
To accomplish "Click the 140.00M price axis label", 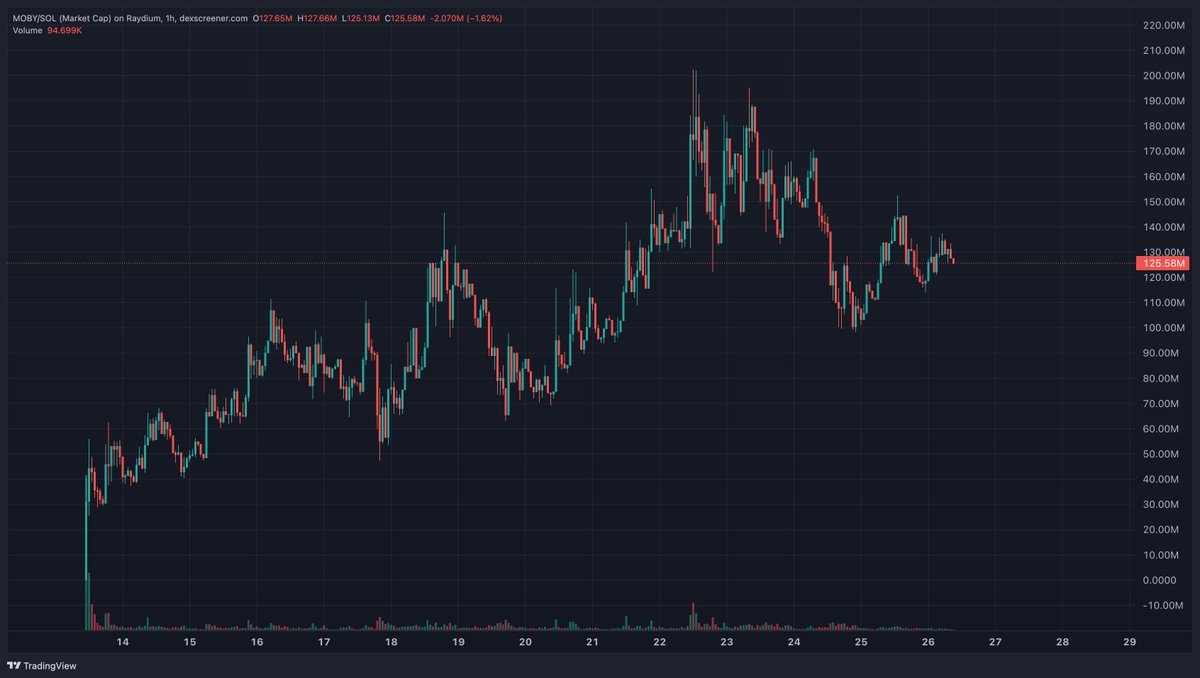I will click(x=1163, y=227).
